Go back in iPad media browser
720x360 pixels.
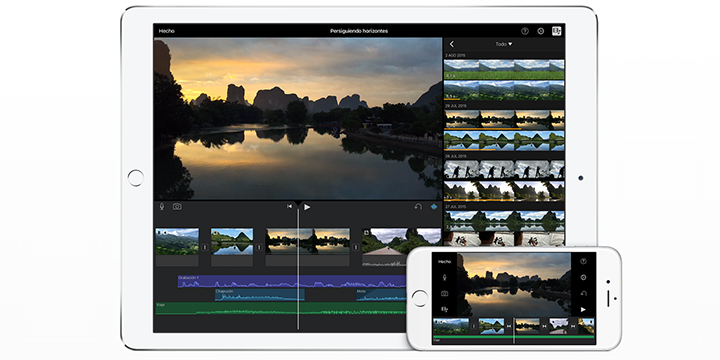tap(452, 44)
